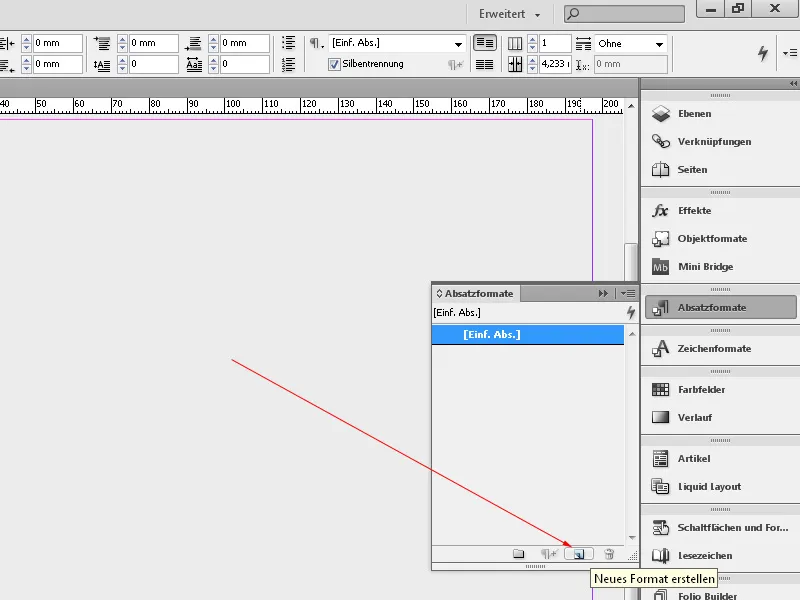The width and height of the screenshot is (800, 600).
Task: Click the number of columns field
Action: pyautogui.click(x=555, y=43)
